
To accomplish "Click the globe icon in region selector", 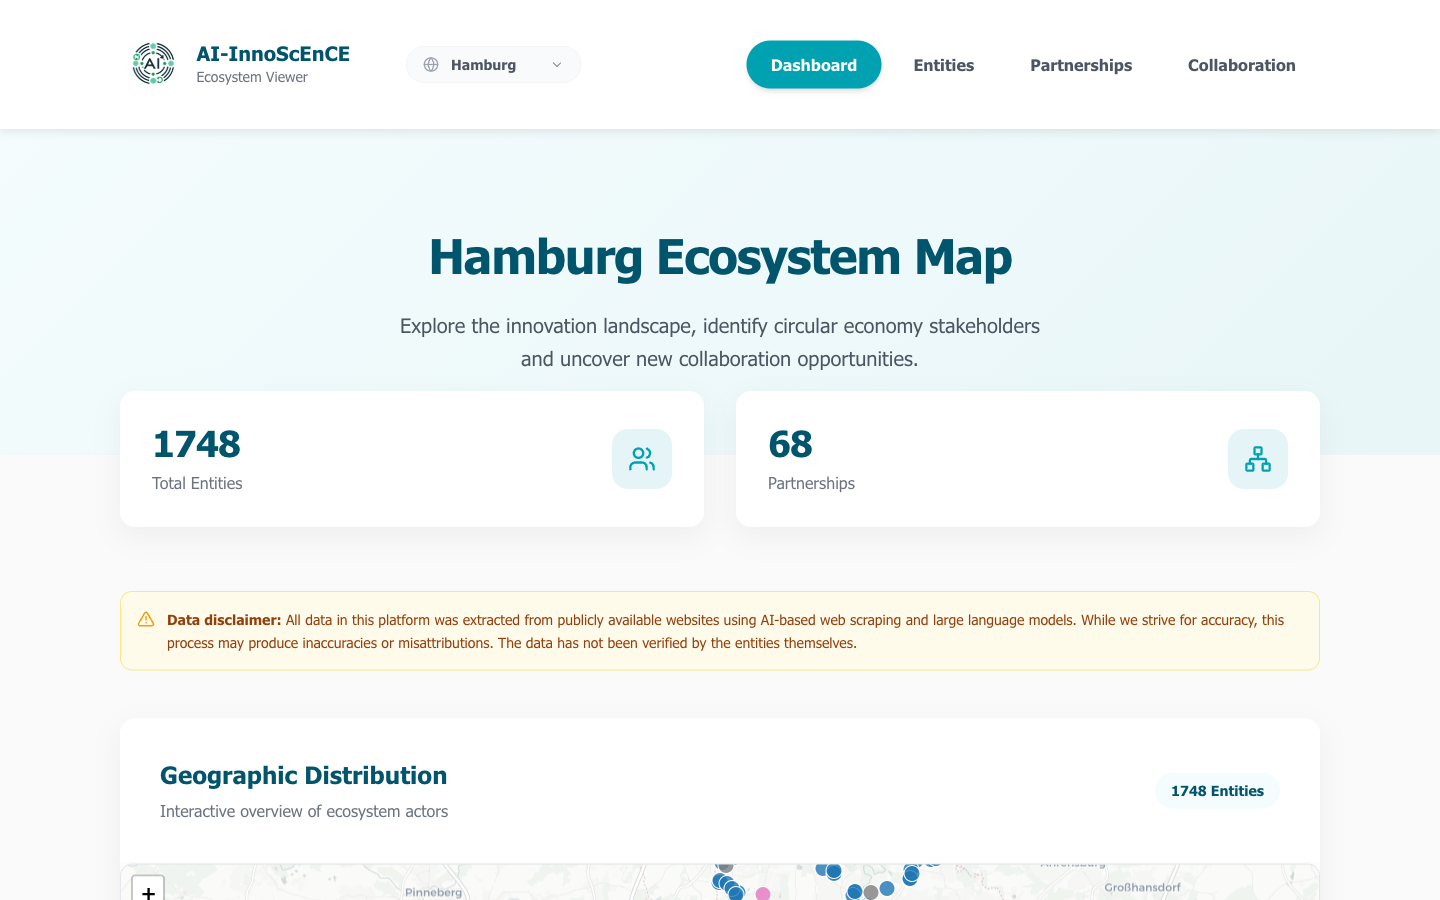I will pos(431,65).
